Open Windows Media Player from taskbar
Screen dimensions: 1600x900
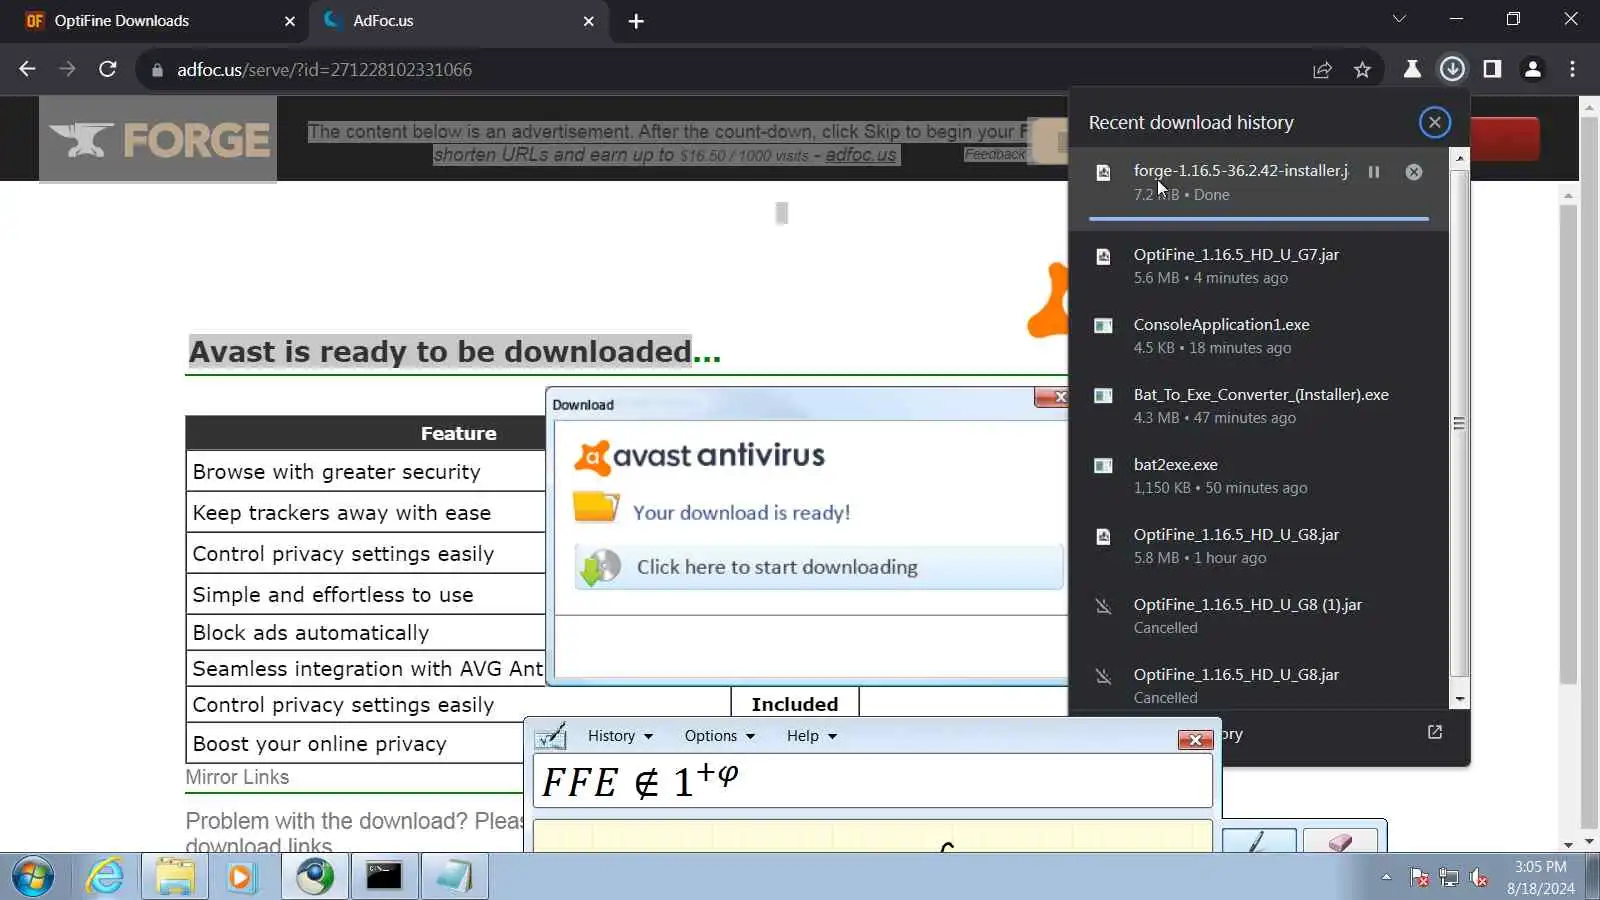click(x=241, y=877)
